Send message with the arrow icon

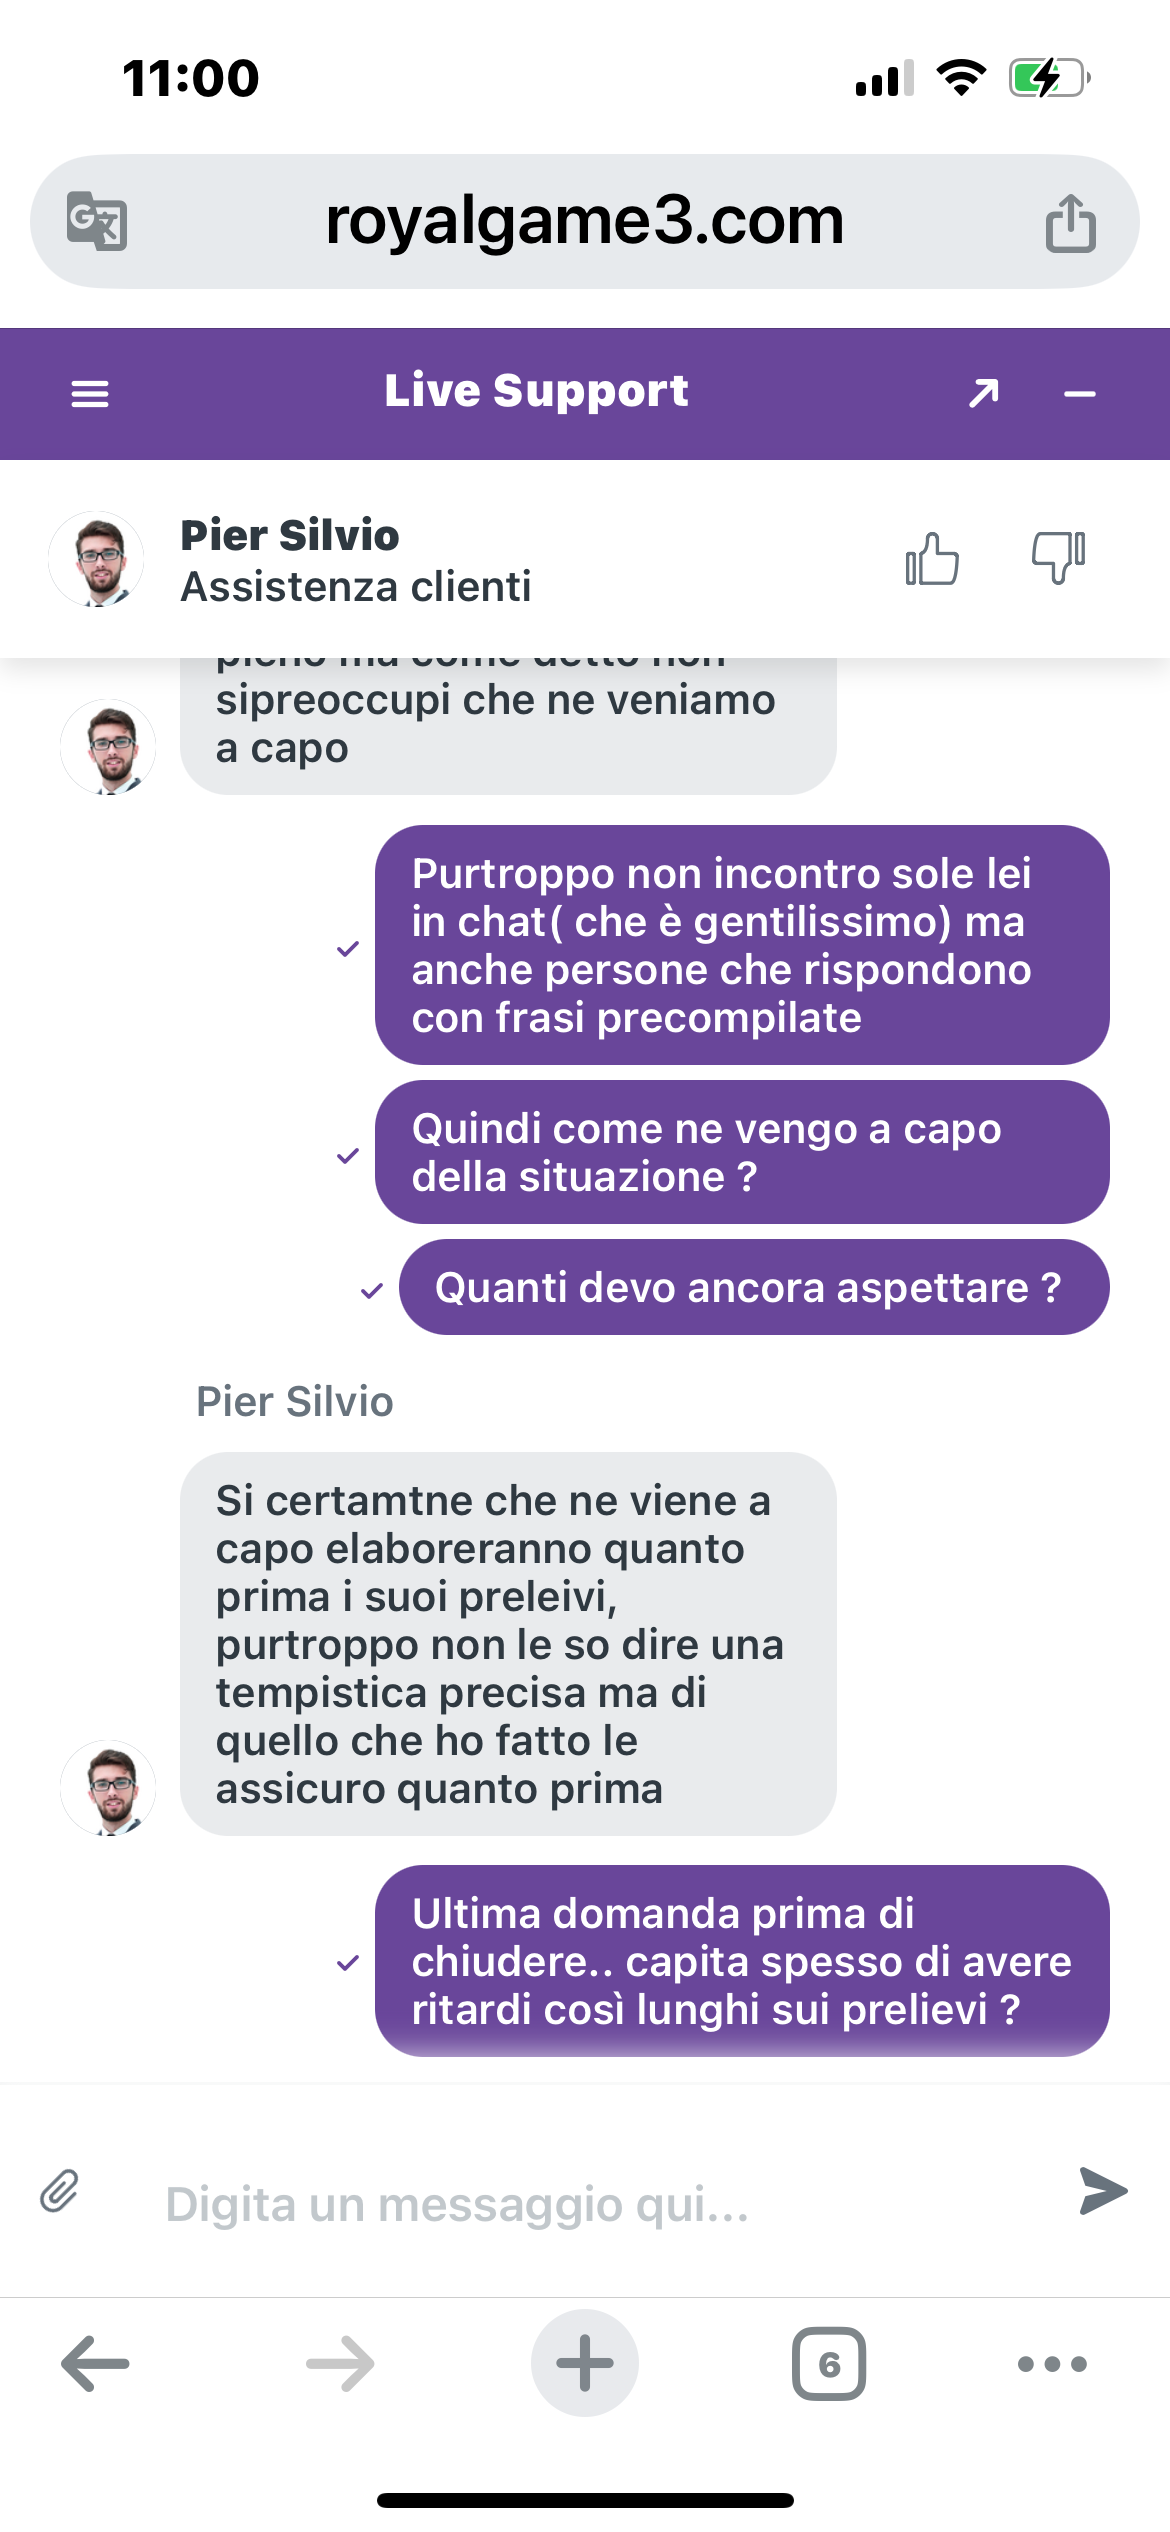[x=1104, y=2191]
